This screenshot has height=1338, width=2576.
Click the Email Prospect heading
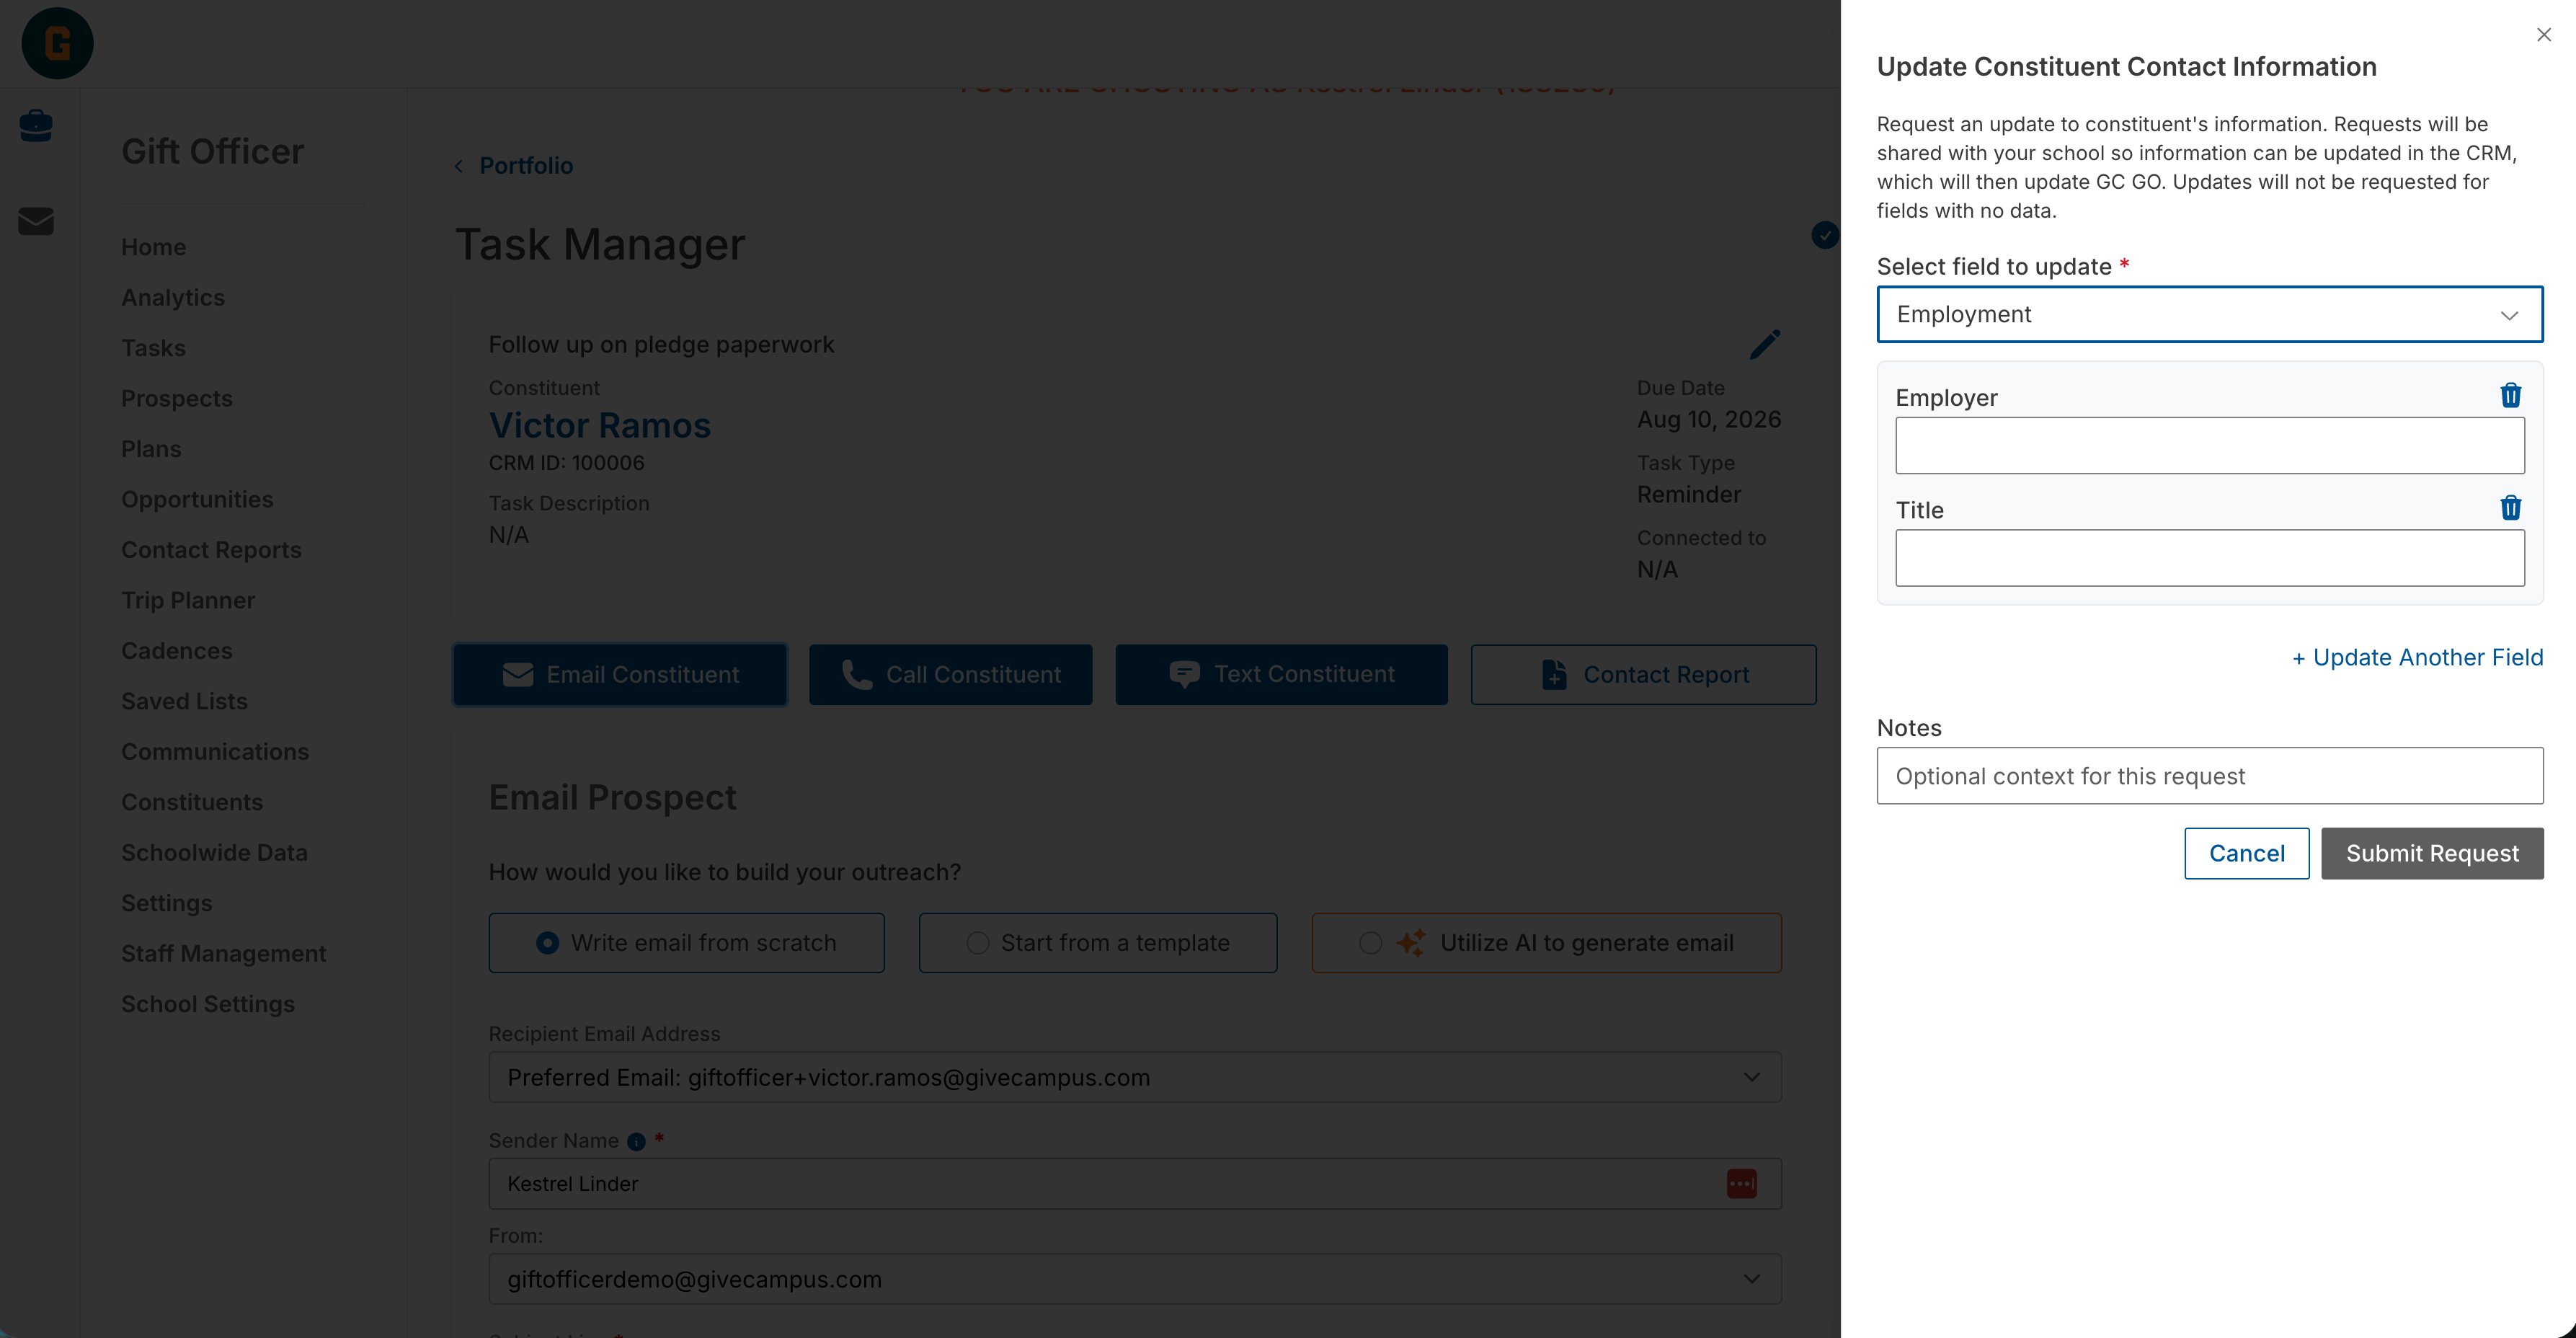(x=612, y=797)
